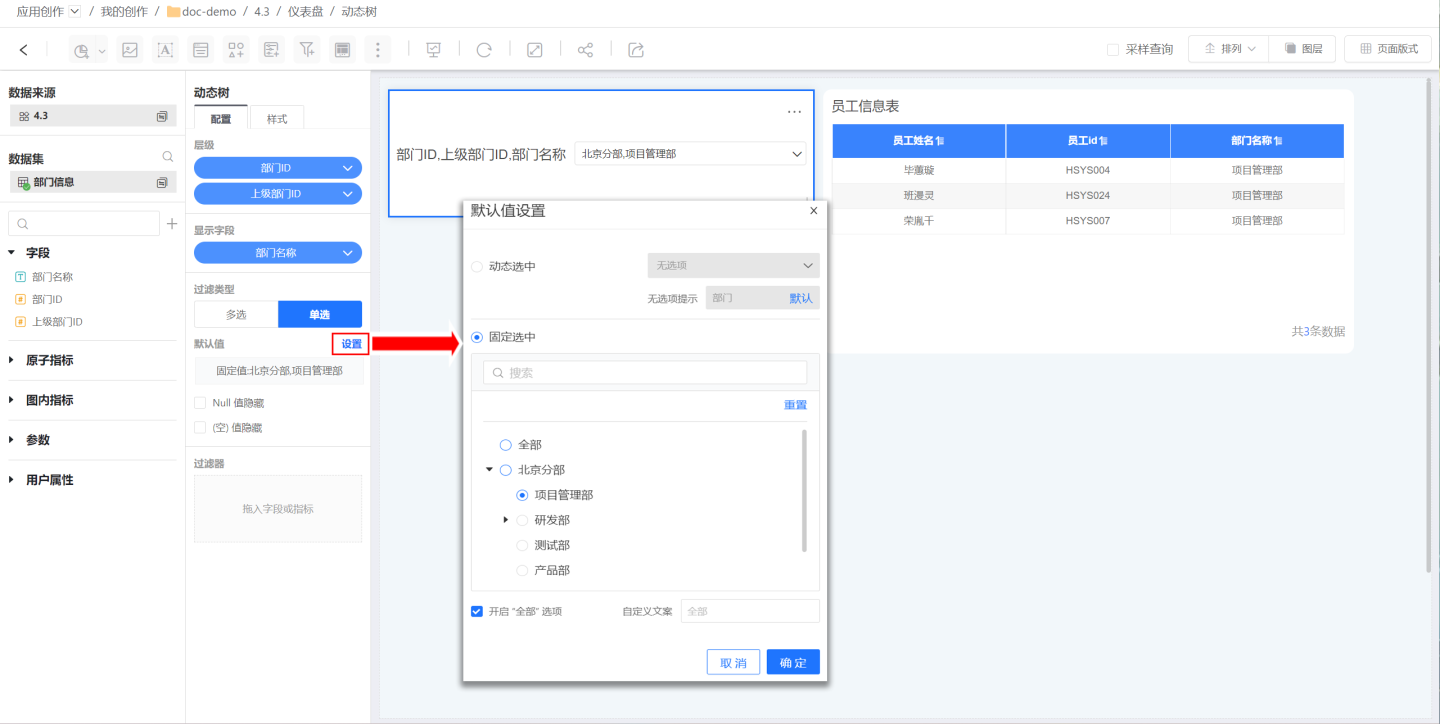Search the dataset with the magnifier icon

pos(168,158)
